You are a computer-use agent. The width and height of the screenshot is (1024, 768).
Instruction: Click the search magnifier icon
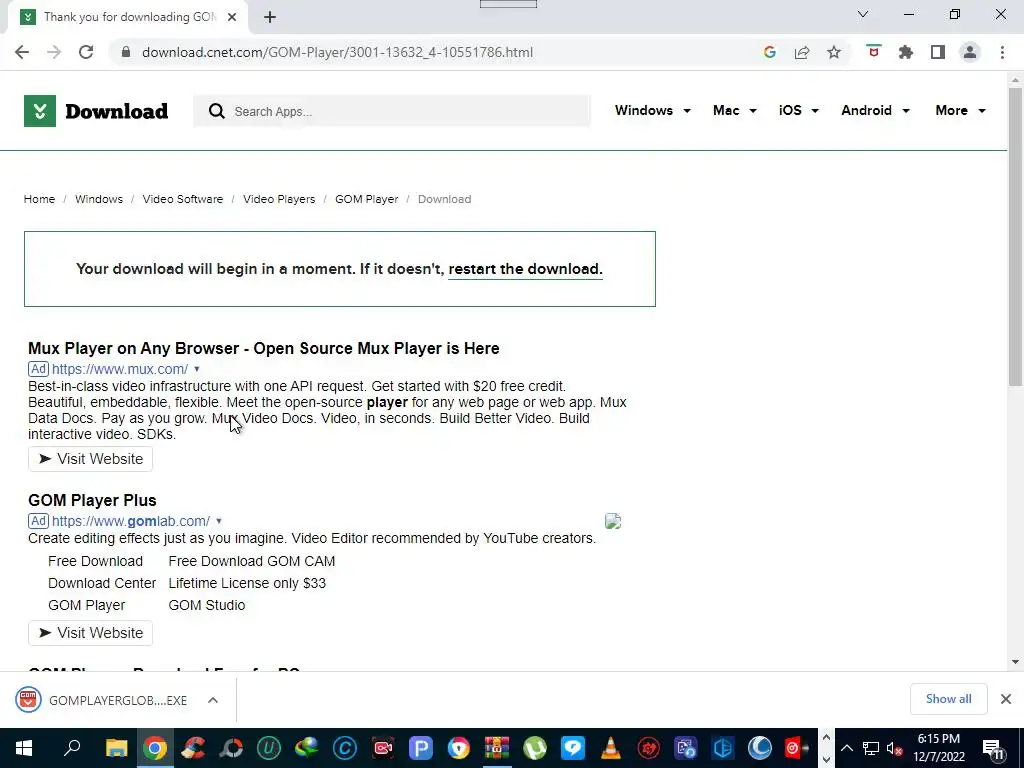(x=216, y=111)
